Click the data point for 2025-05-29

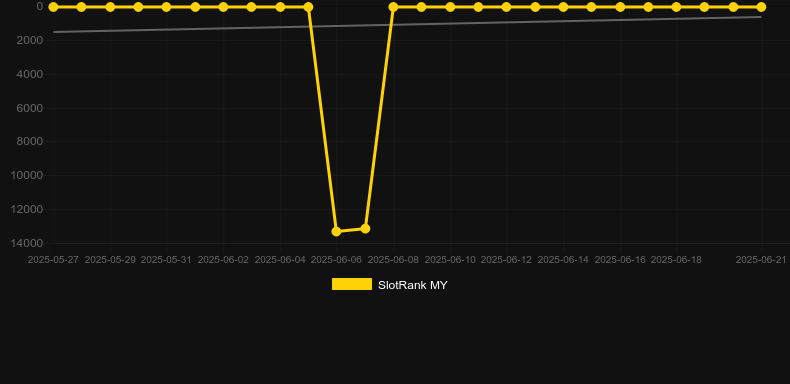click(110, 7)
